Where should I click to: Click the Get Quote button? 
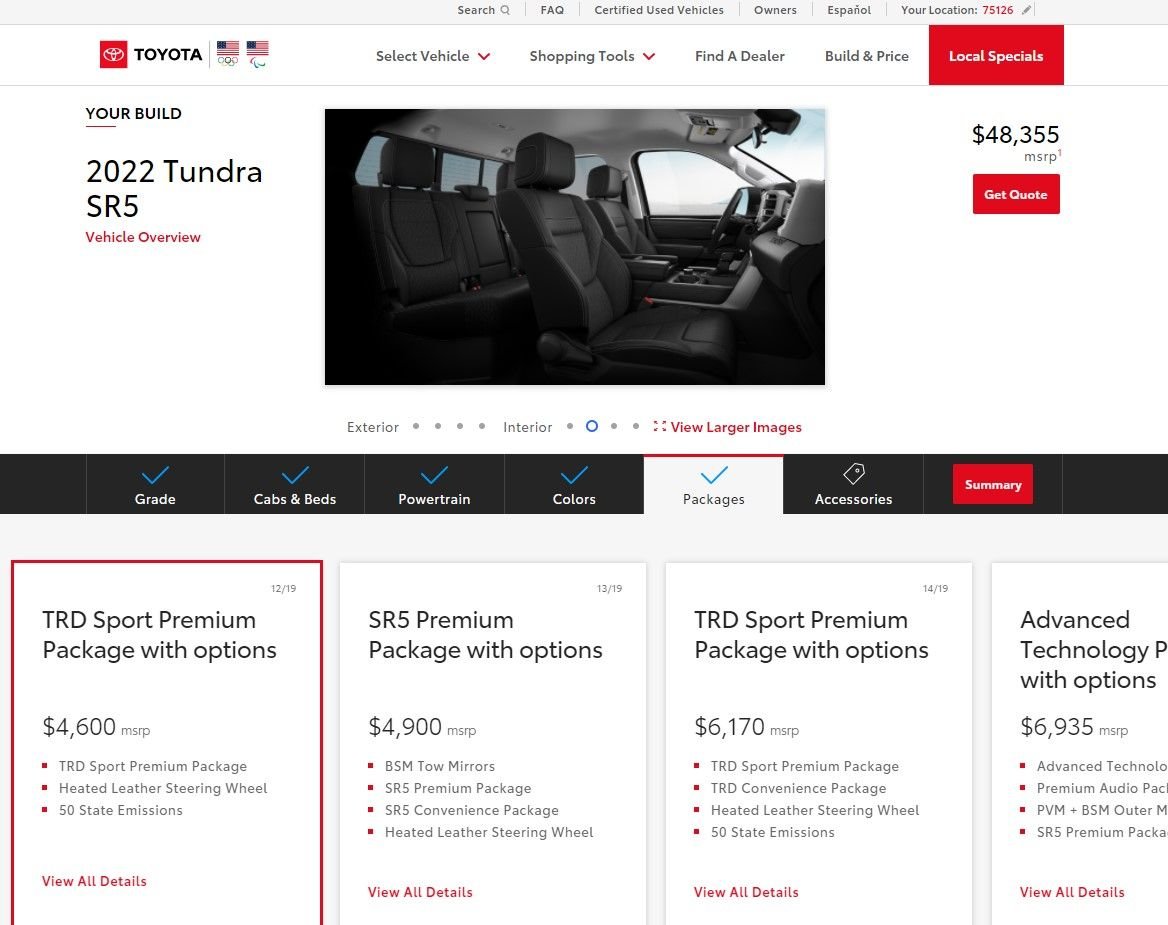coord(1016,194)
